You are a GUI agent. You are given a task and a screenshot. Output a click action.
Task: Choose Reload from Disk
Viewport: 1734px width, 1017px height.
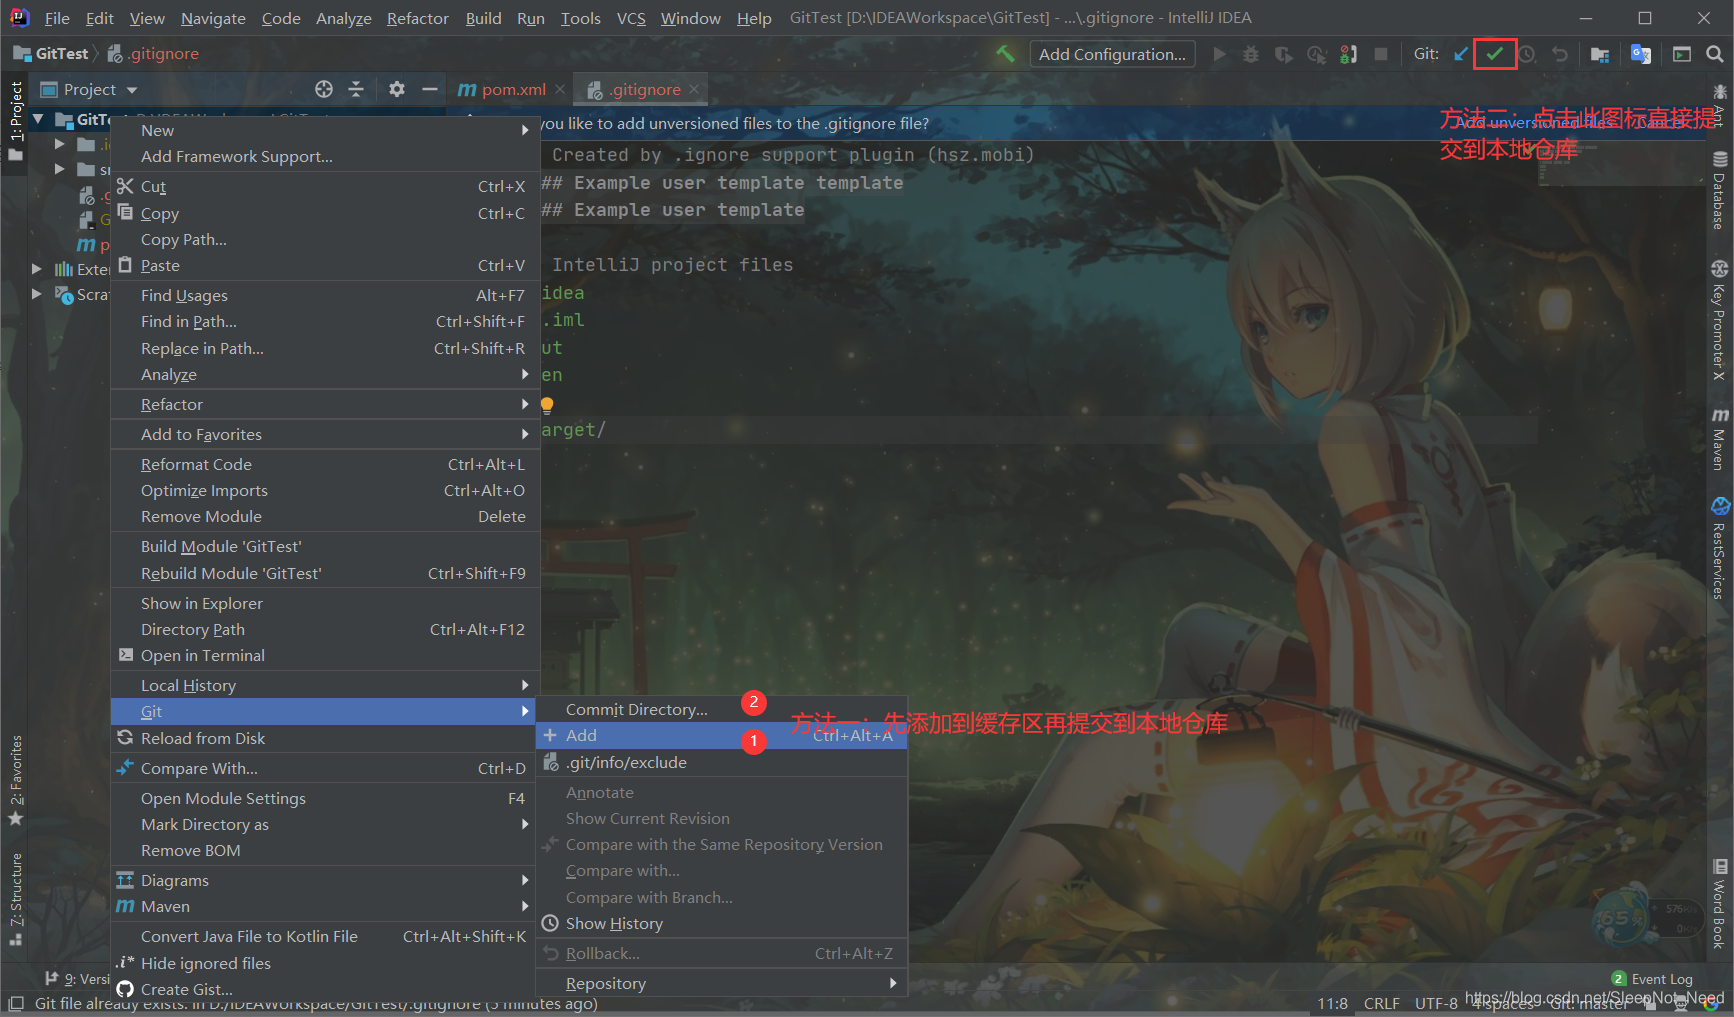[325, 738]
